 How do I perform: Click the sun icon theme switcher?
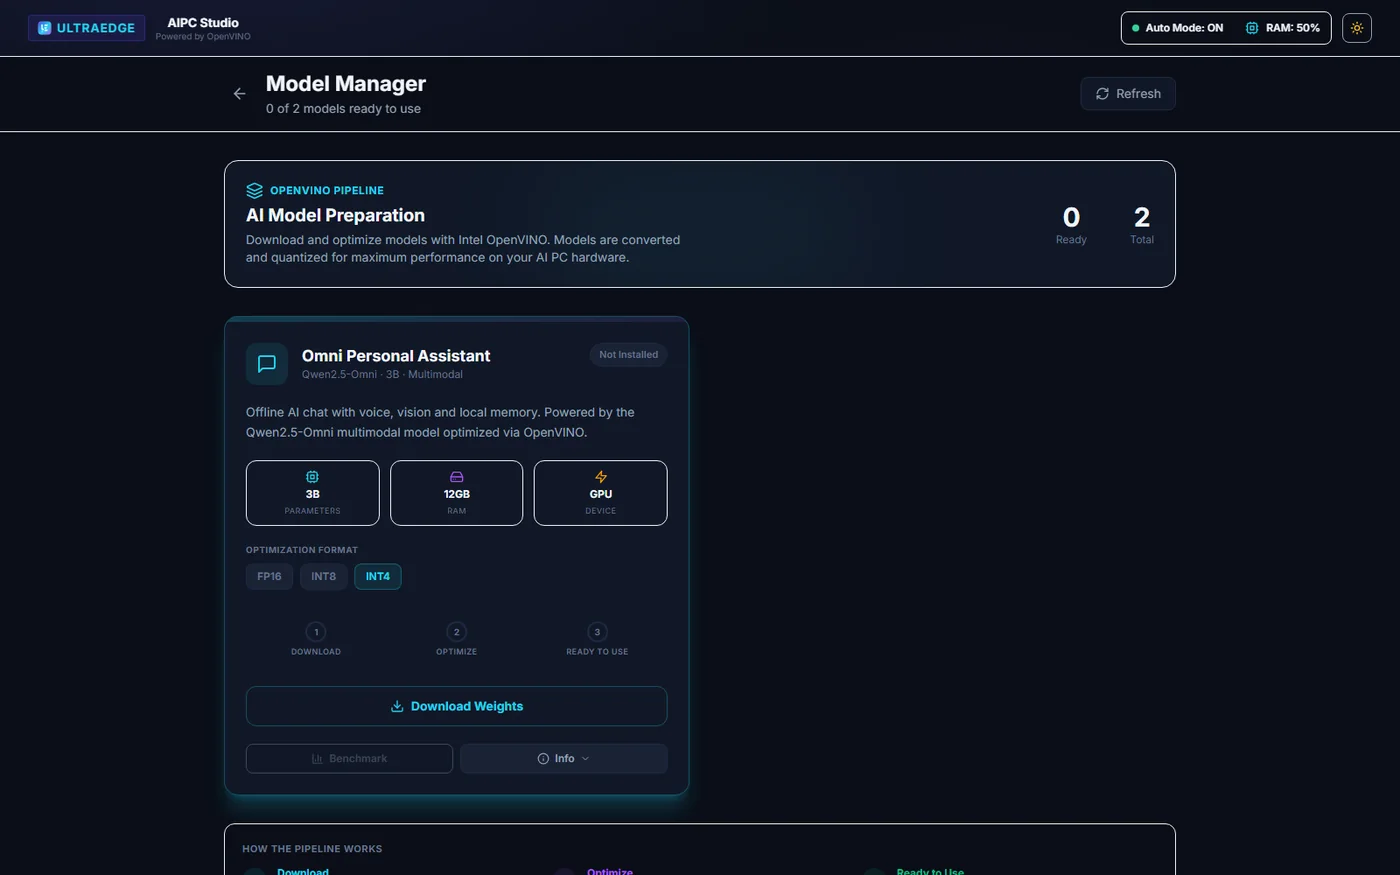pyautogui.click(x=1357, y=28)
